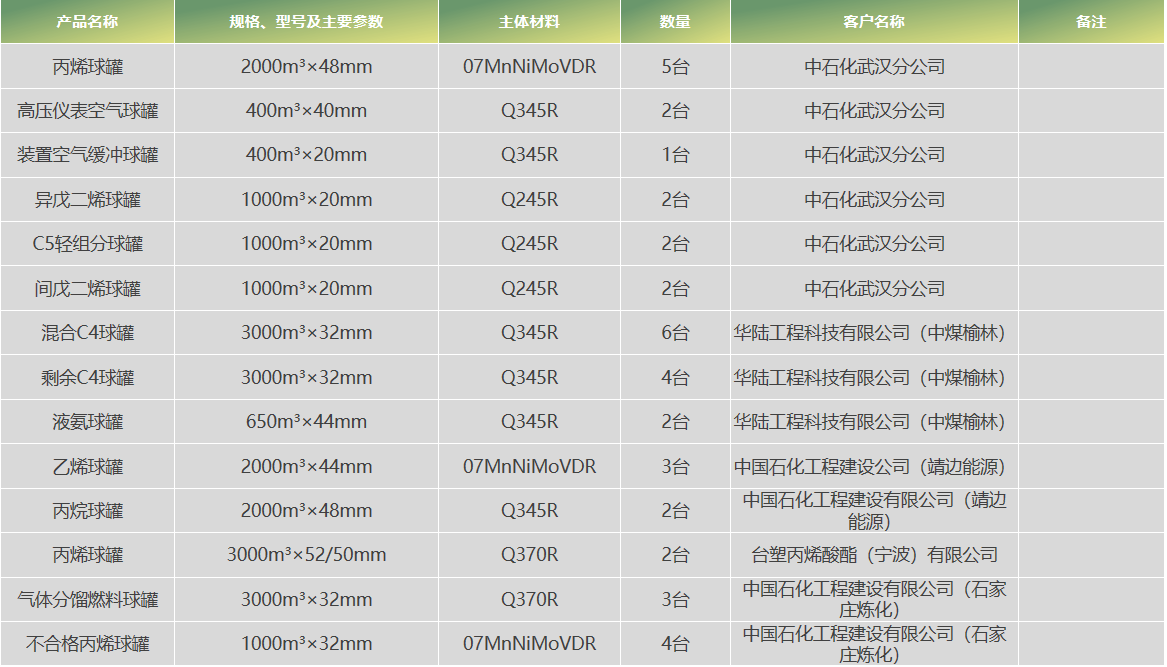Select the 数量 column header
The width and height of the screenshot is (1167, 667).
[675, 21]
